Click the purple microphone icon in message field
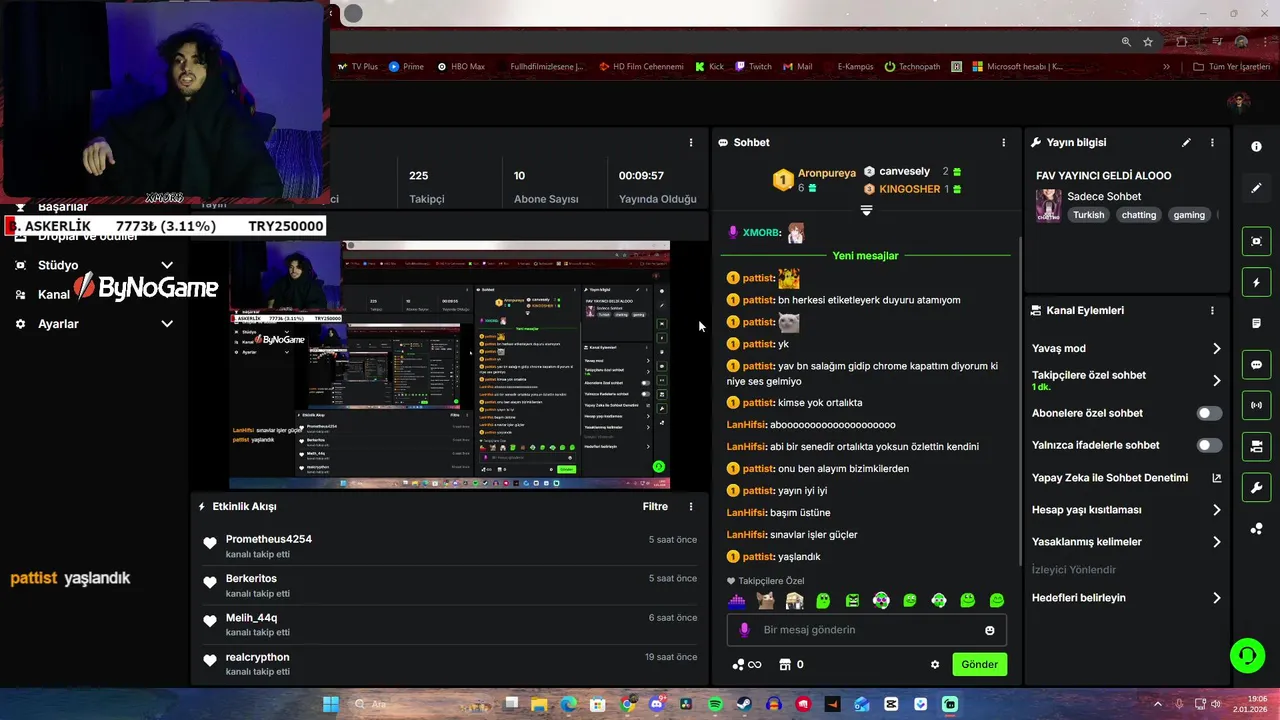 (744, 630)
